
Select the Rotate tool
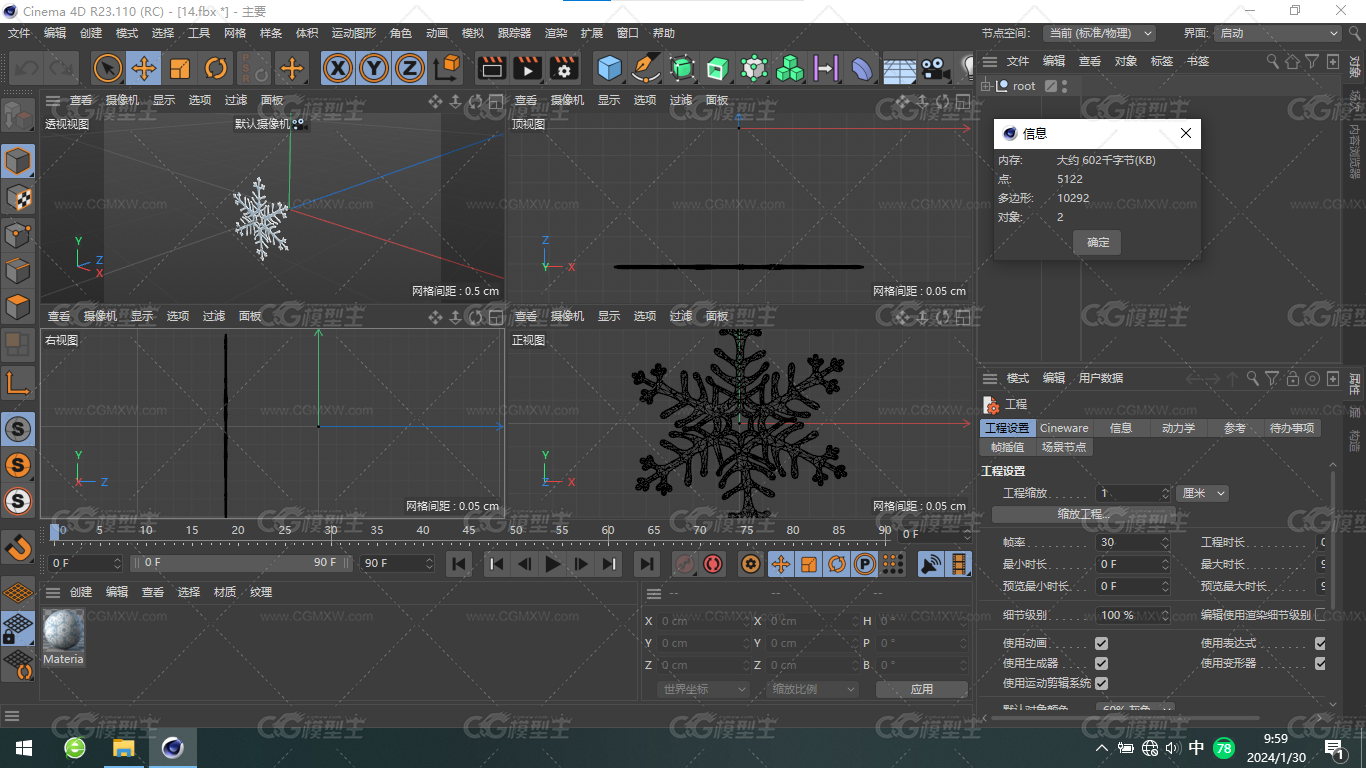(216, 68)
